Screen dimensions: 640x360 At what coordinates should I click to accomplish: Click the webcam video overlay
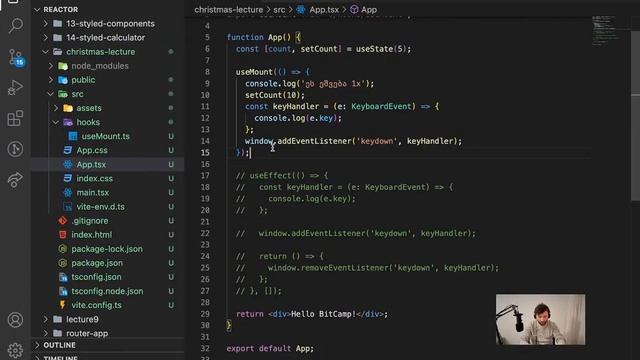540,319
